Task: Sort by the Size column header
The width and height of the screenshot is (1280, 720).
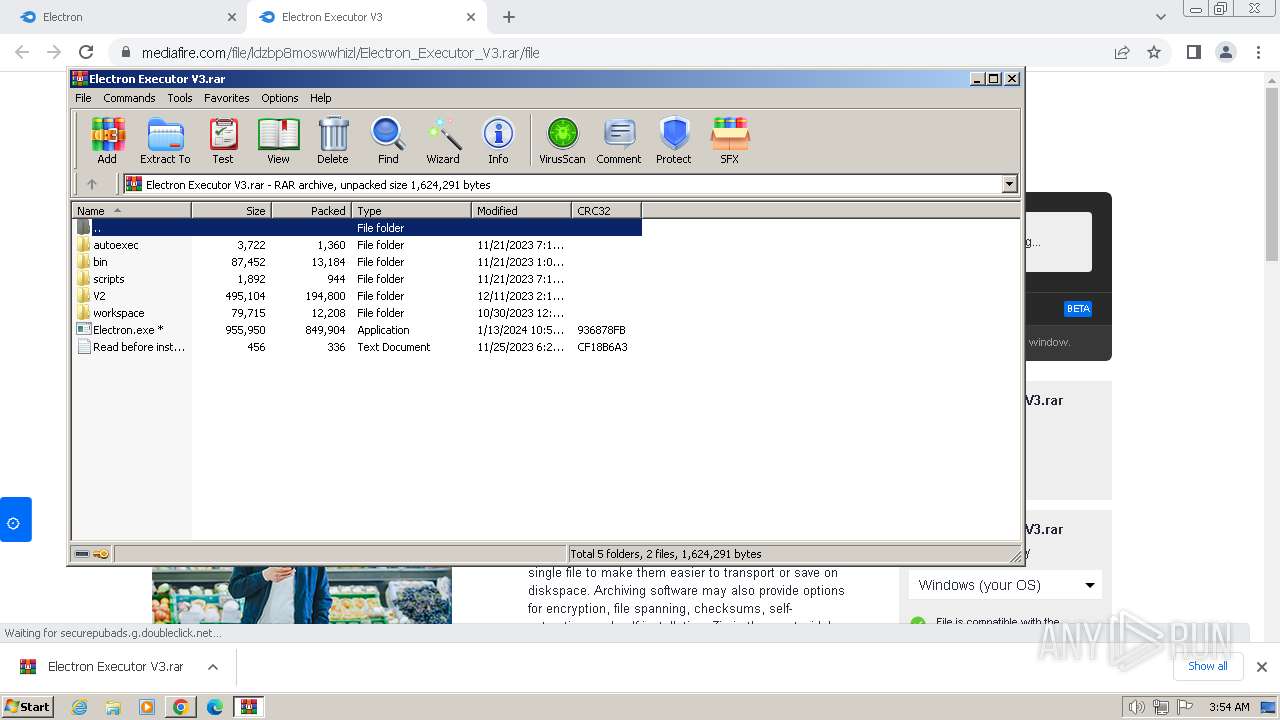Action: click(231, 210)
